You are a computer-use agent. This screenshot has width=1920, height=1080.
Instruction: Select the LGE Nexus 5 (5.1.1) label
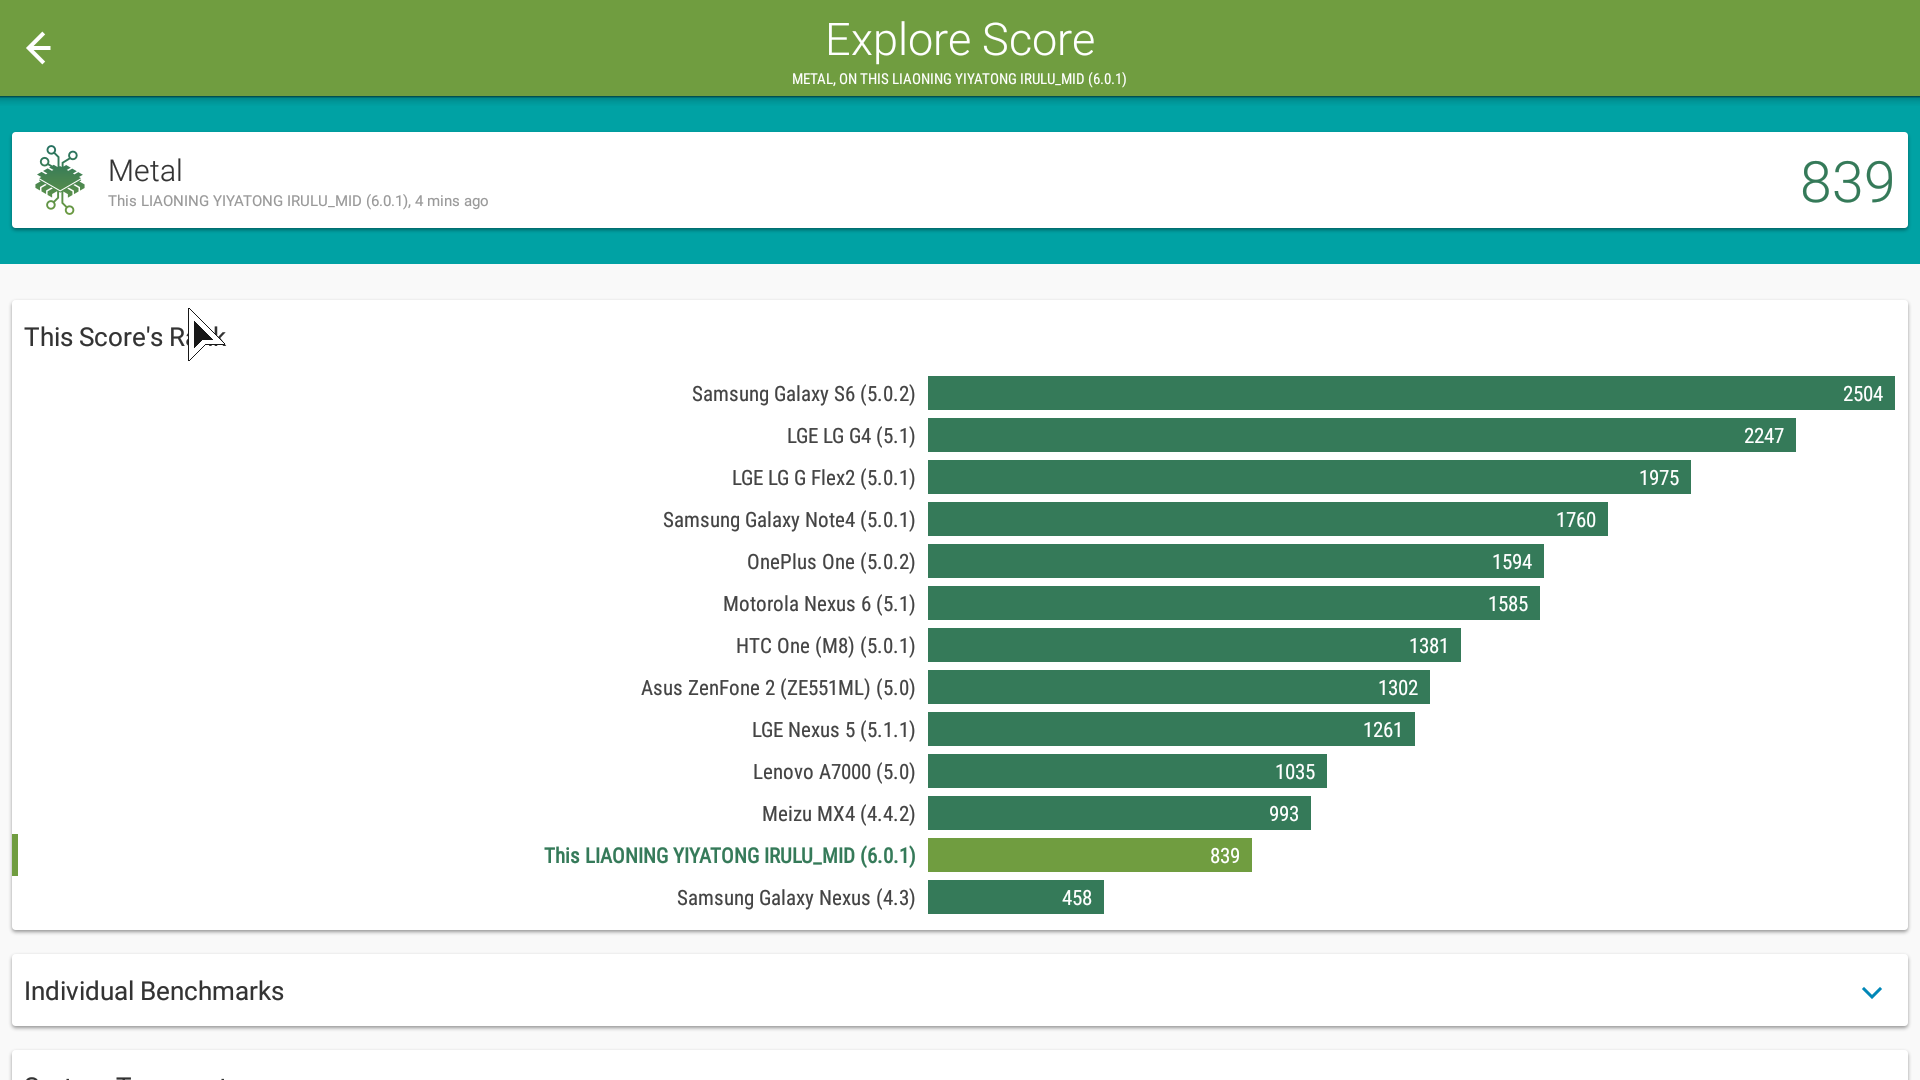[x=834, y=730]
